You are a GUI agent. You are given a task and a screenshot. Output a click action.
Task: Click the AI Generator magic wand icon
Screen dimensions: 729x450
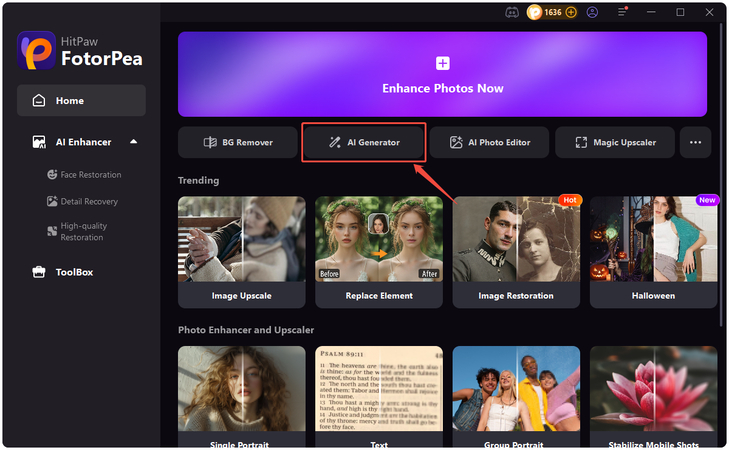(x=335, y=142)
